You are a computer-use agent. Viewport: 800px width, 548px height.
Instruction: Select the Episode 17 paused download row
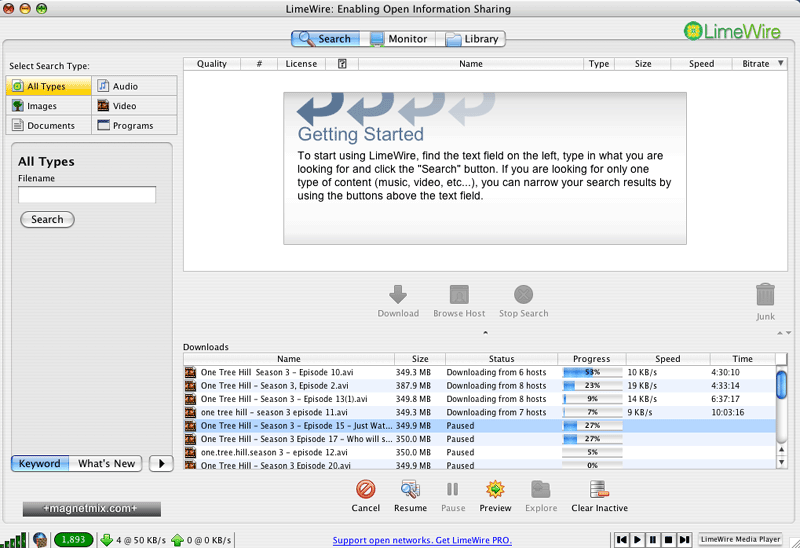pos(480,439)
